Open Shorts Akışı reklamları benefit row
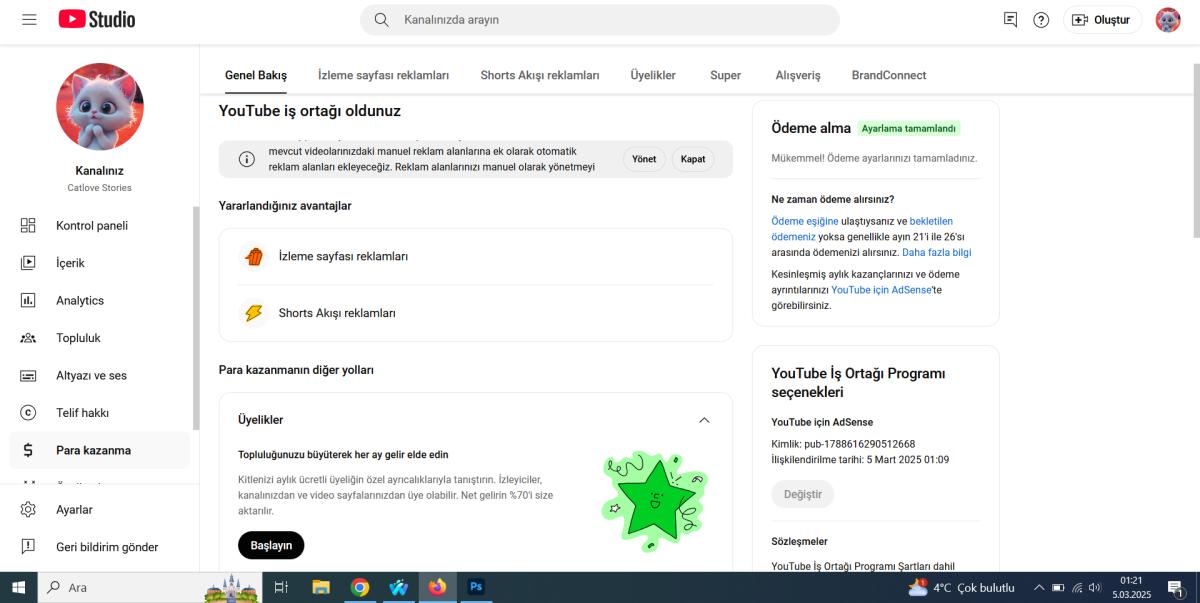Viewport: 1200px width, 603px height. 476,313
